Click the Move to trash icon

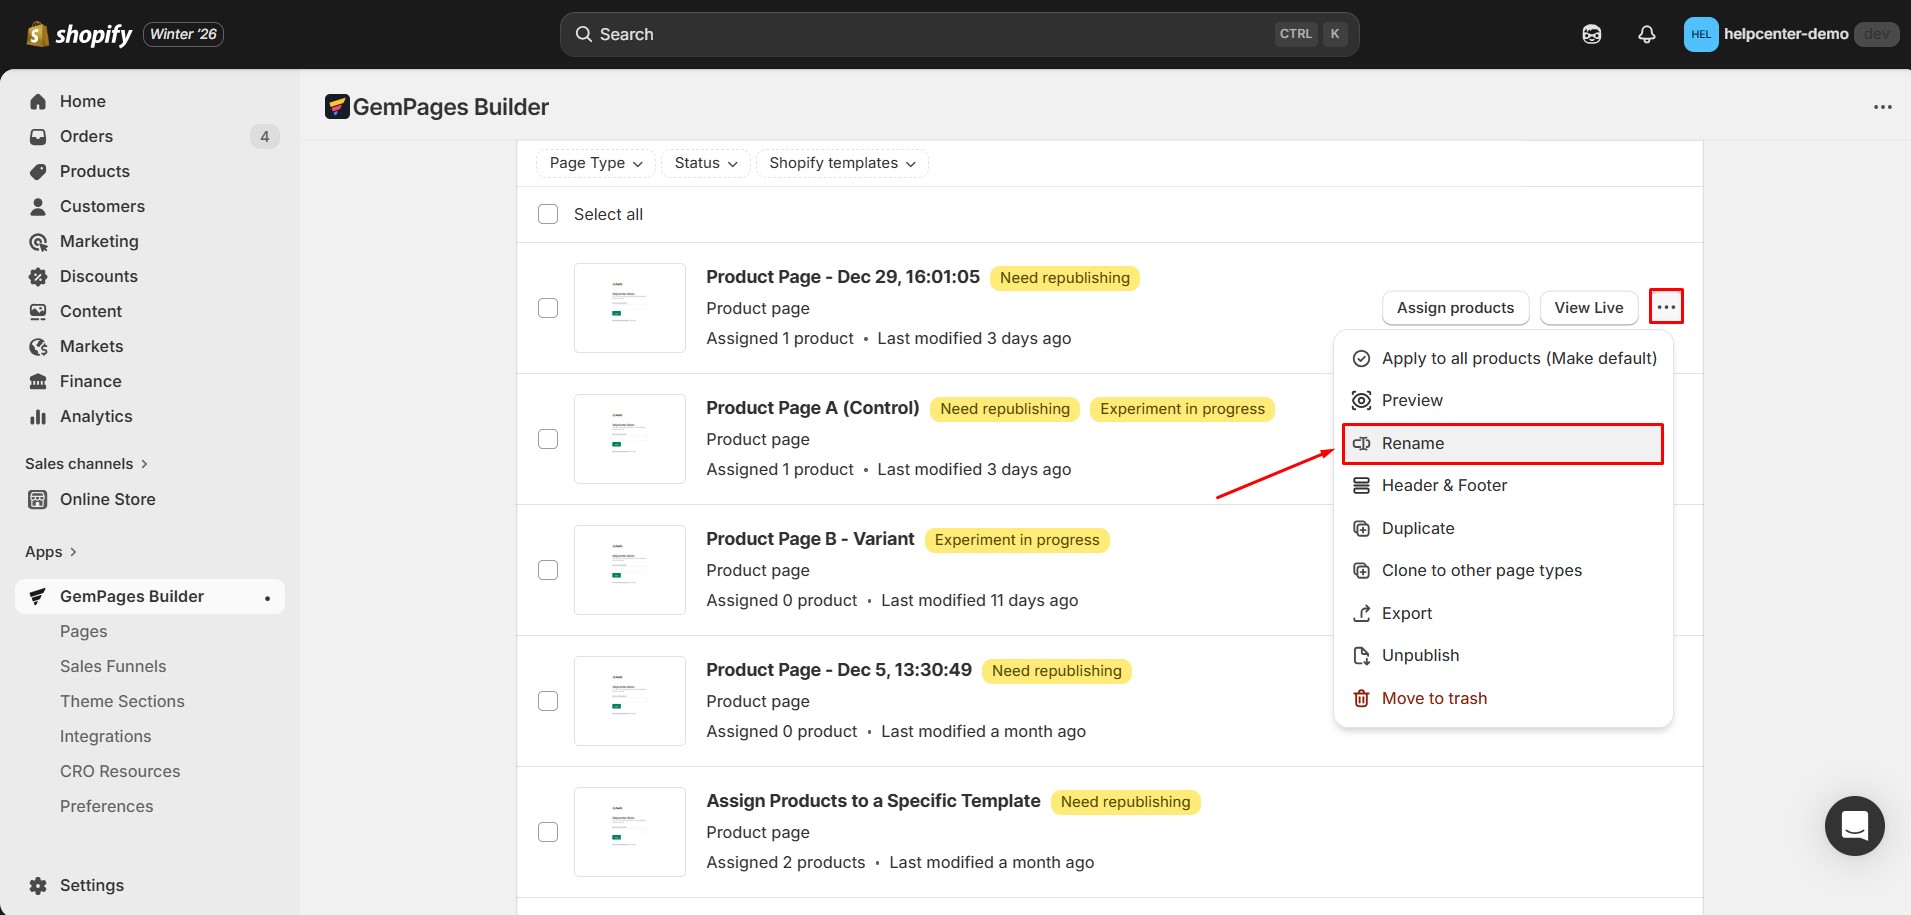[1361, 698]
